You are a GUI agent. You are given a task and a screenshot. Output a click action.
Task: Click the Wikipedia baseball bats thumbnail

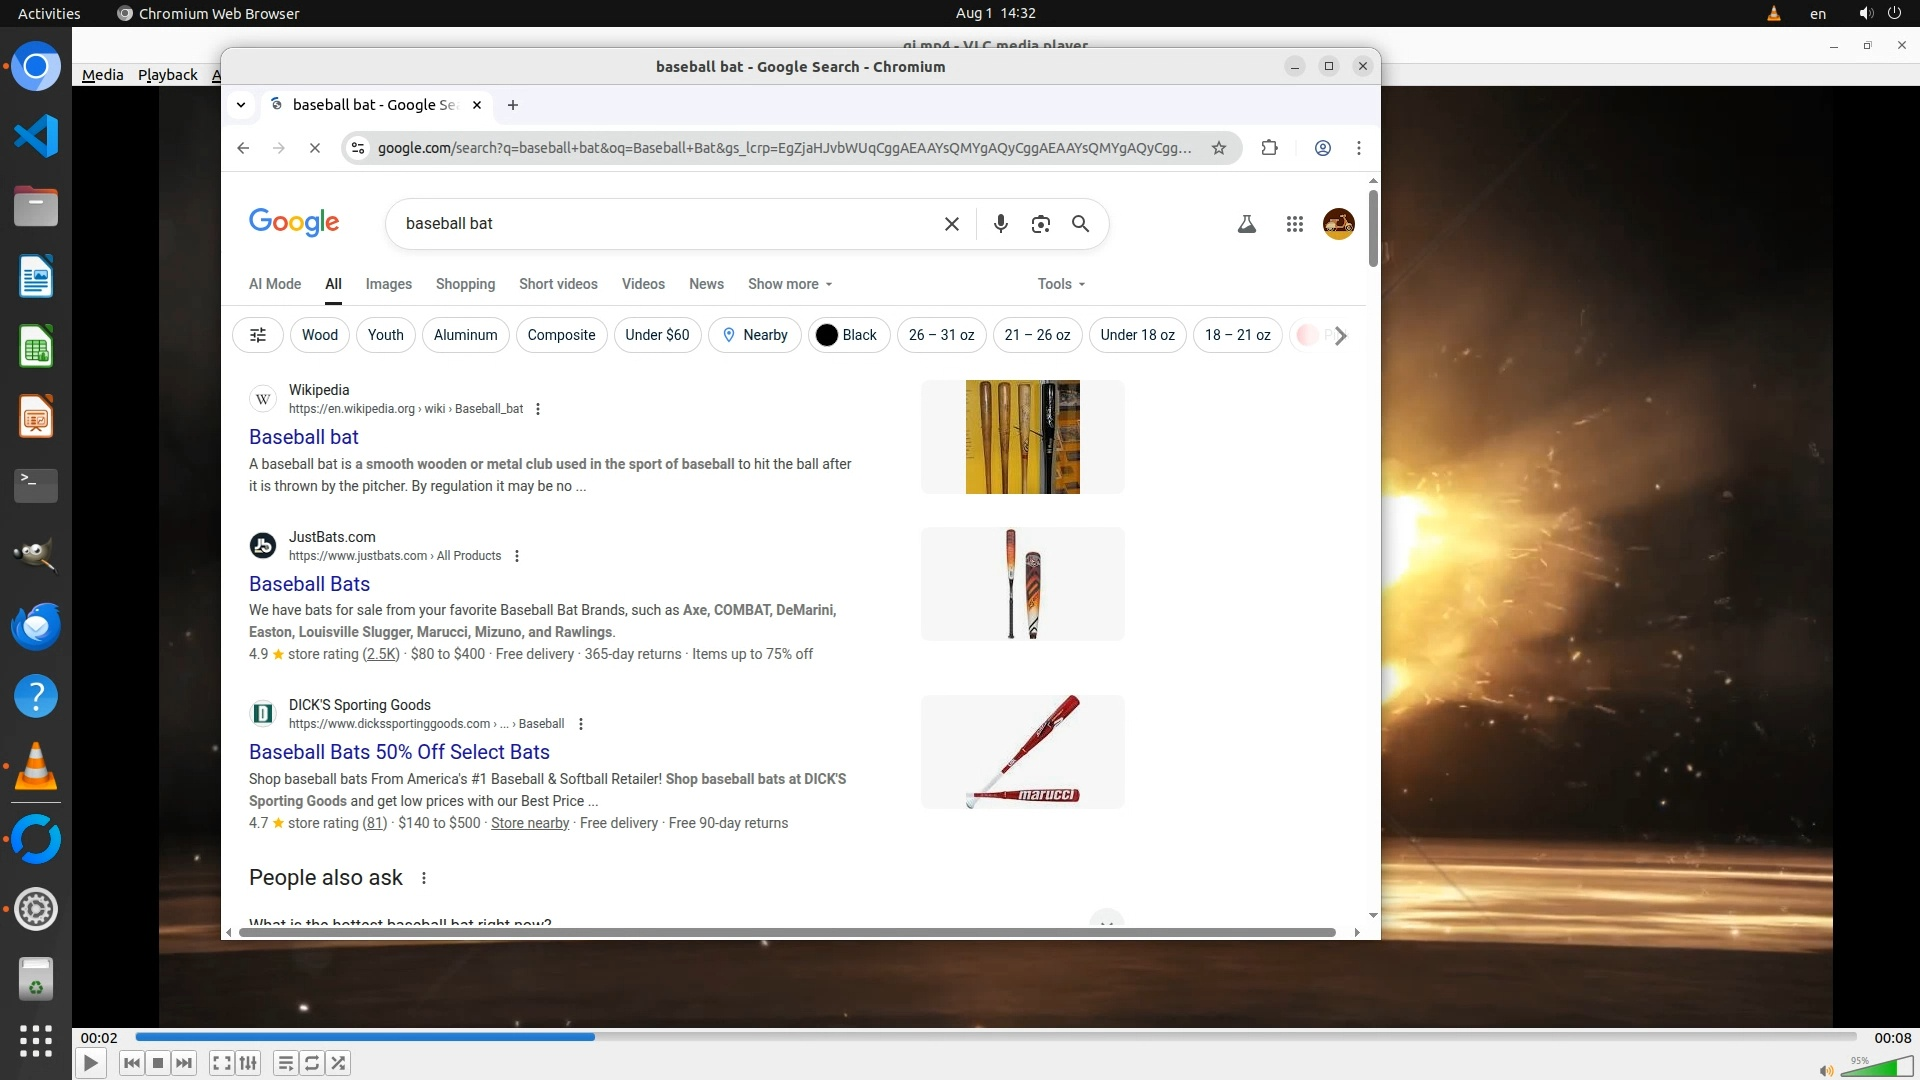1022,437
